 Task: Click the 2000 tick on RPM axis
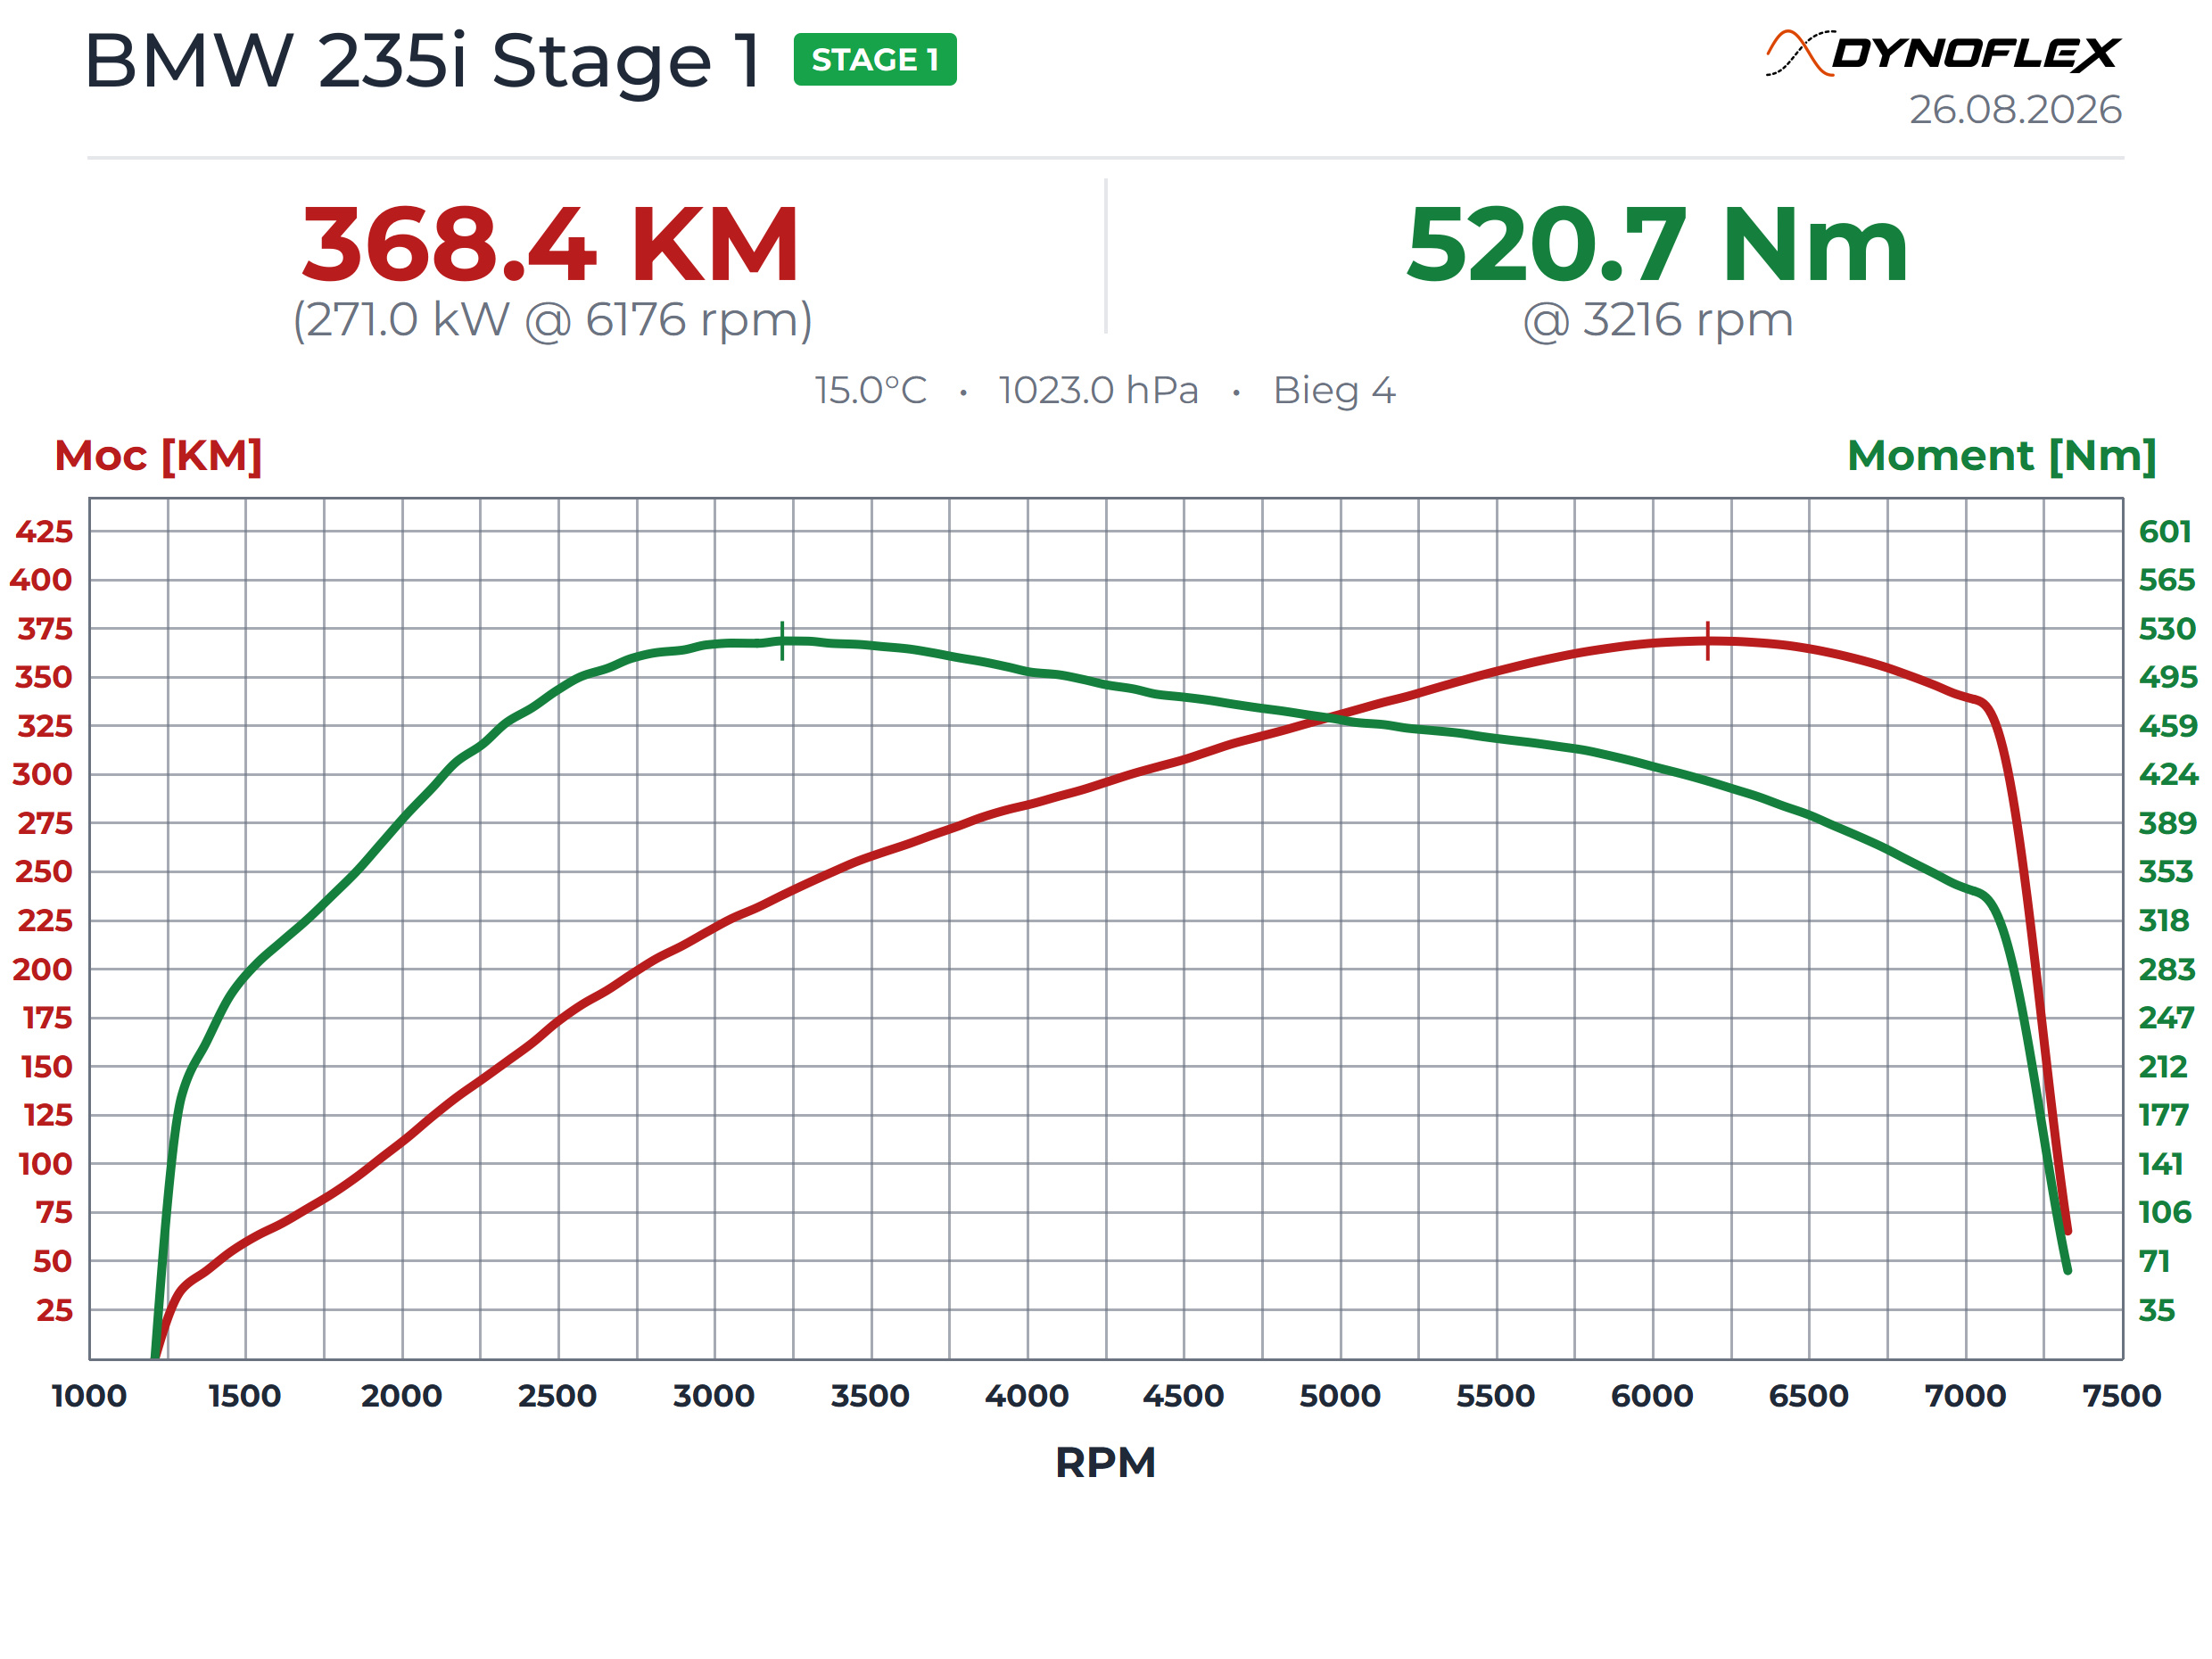(x=402, y=1396)
